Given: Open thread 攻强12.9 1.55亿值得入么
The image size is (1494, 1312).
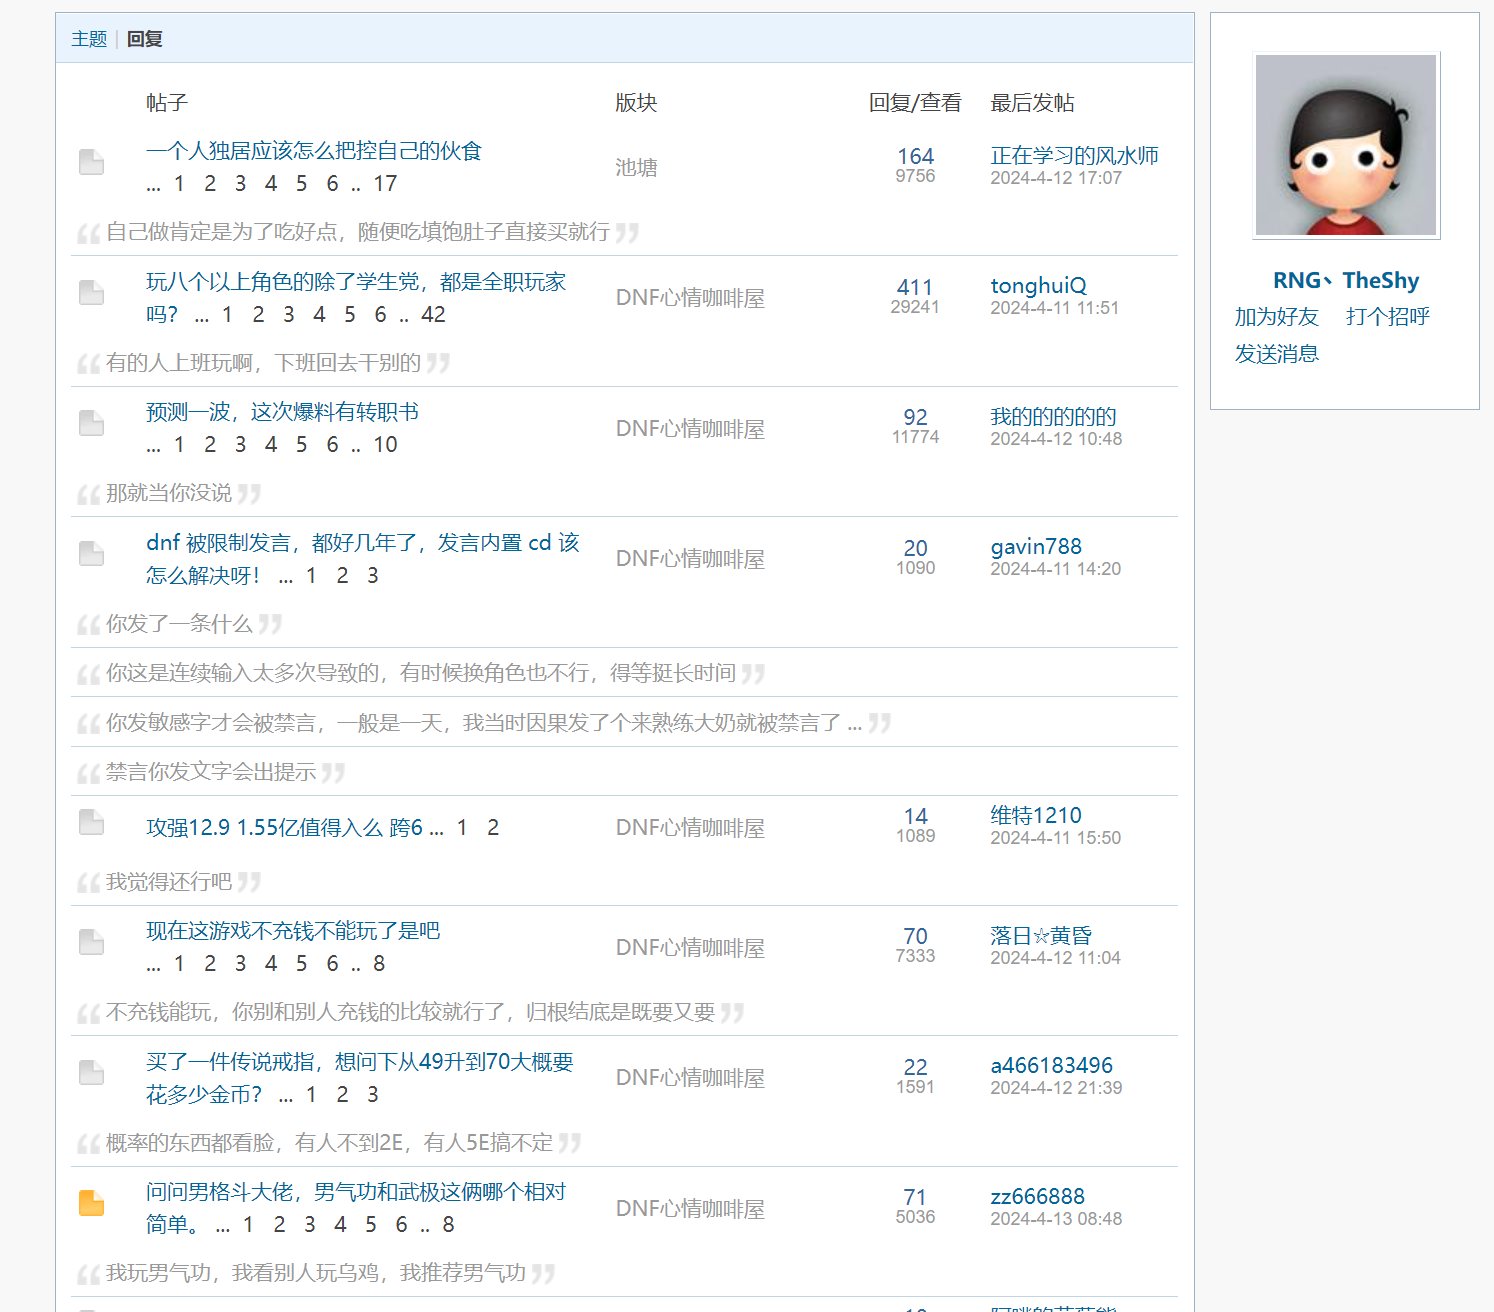Looking at the screenshot, I should [x=284, y=828].
